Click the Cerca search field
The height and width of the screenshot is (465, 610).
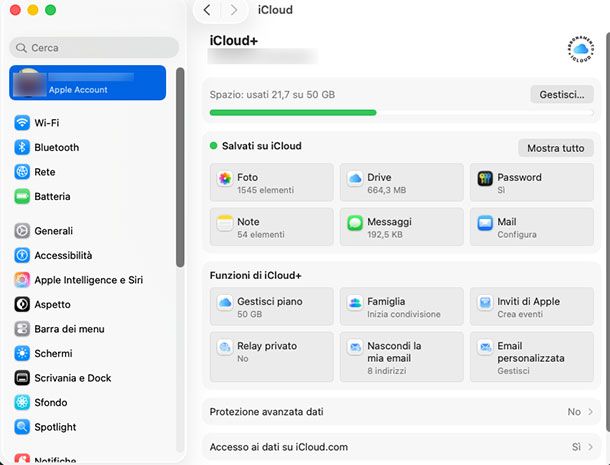click(94, 48)
